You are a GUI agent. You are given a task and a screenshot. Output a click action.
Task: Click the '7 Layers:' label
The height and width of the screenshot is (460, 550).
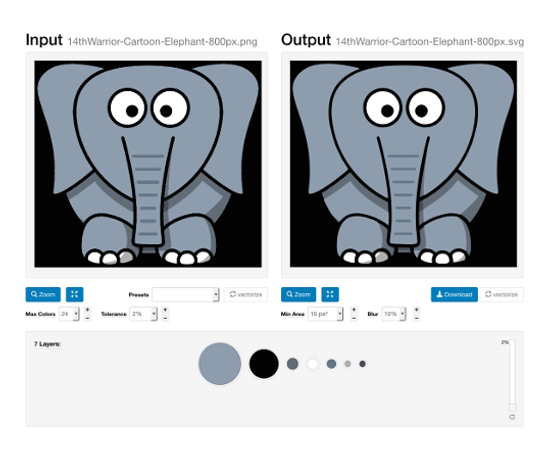[47, 344]
